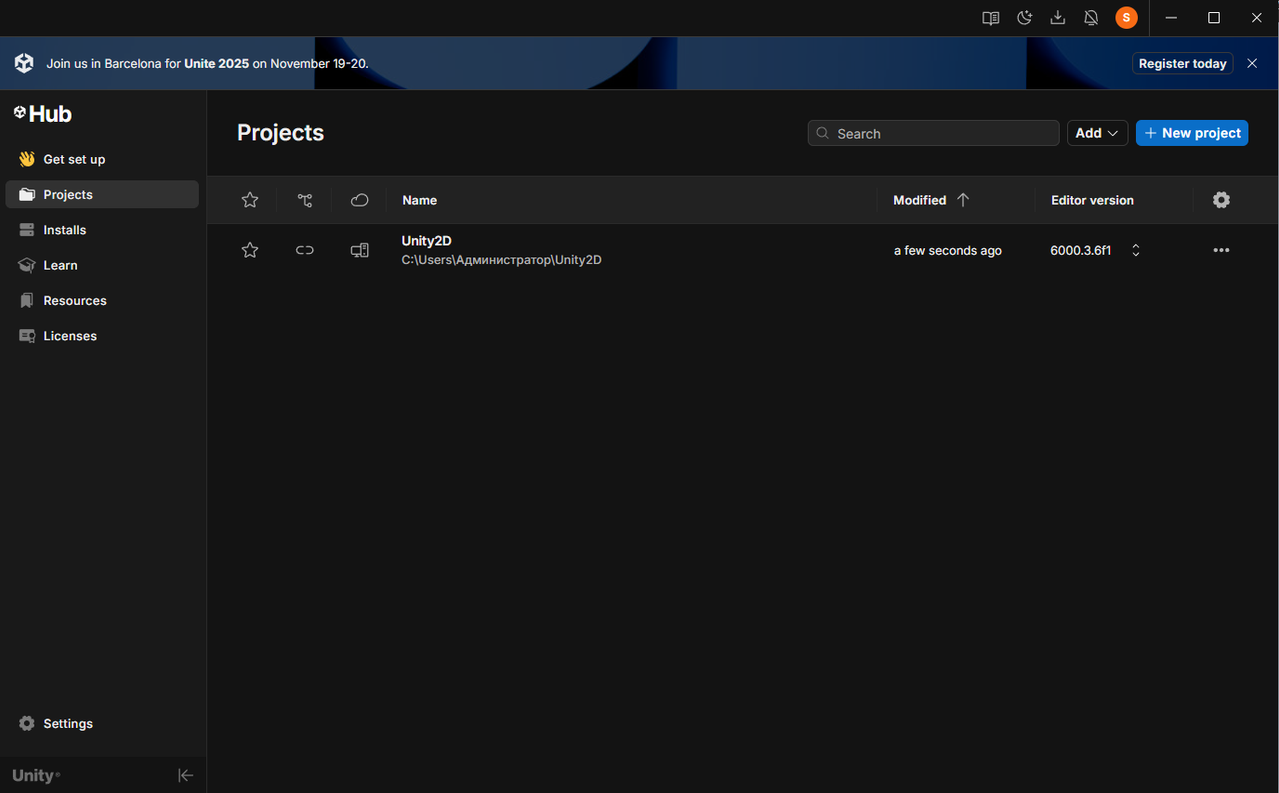Open the orange S account avatar

click(1126, 18)
